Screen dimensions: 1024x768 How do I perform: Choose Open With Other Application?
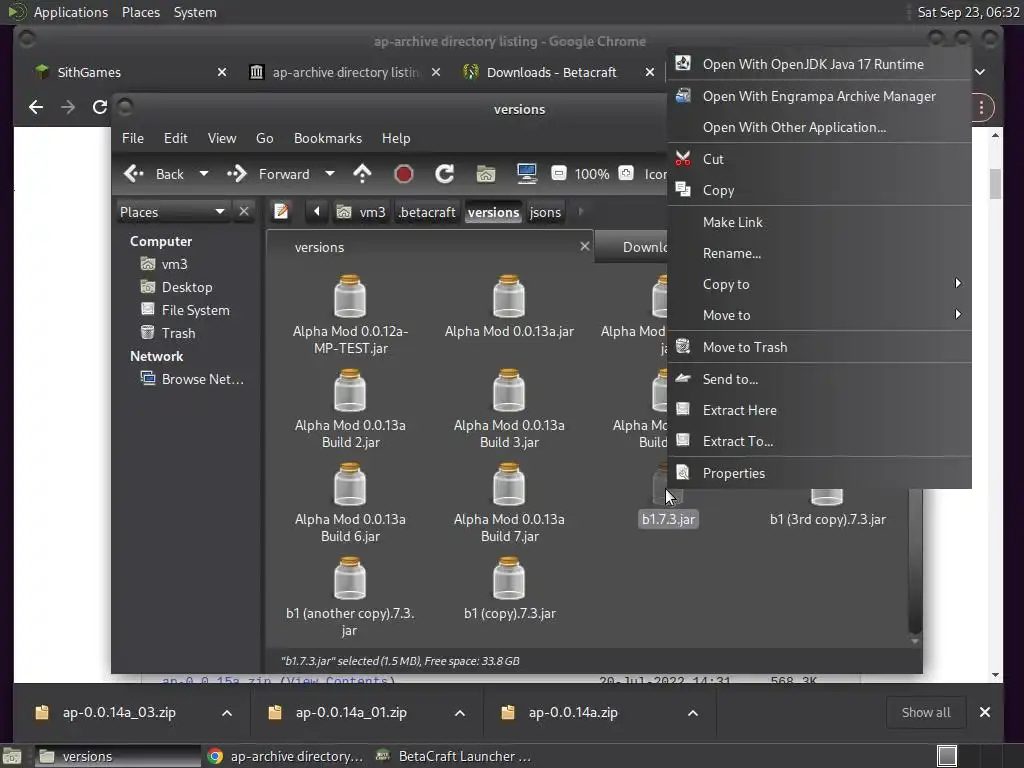[819, 127]
